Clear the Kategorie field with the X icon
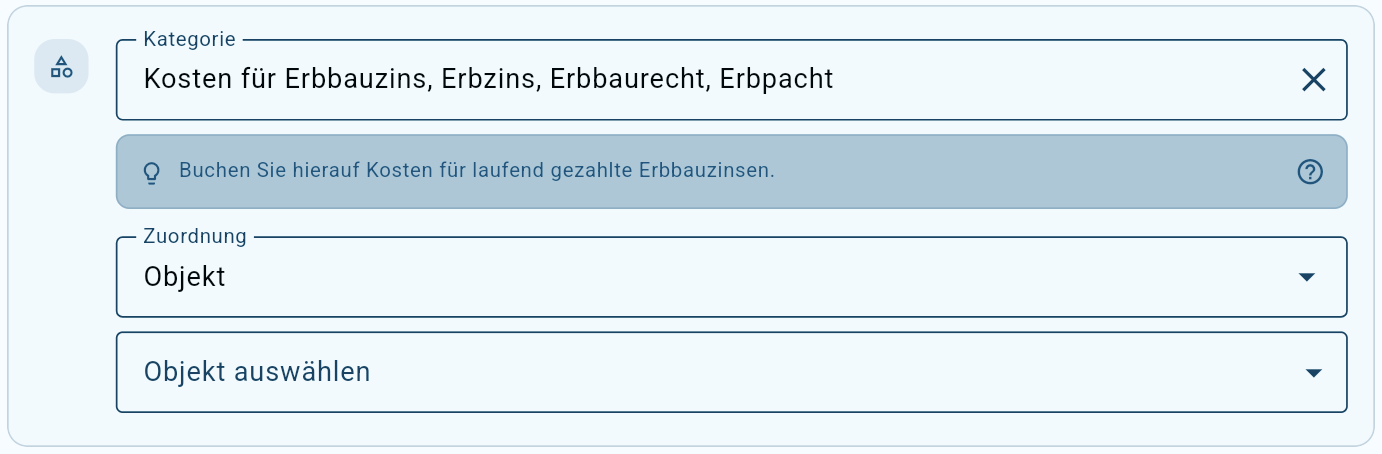Screen dimensions: 1382x454 point(1313,80)
